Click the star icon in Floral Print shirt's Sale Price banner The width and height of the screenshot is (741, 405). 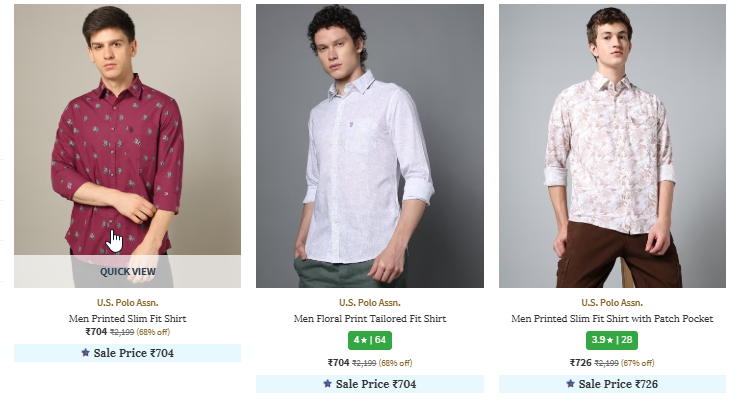click(x=327, y=384)
